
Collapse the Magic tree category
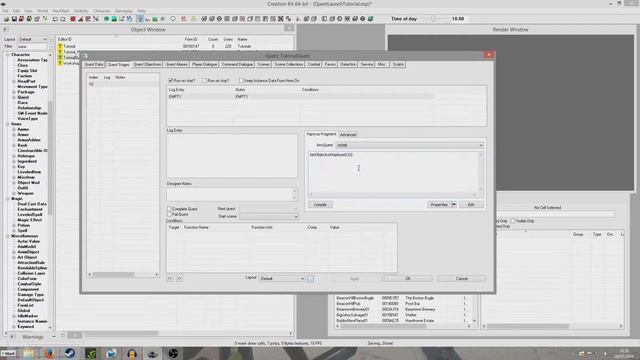point(8,199)
